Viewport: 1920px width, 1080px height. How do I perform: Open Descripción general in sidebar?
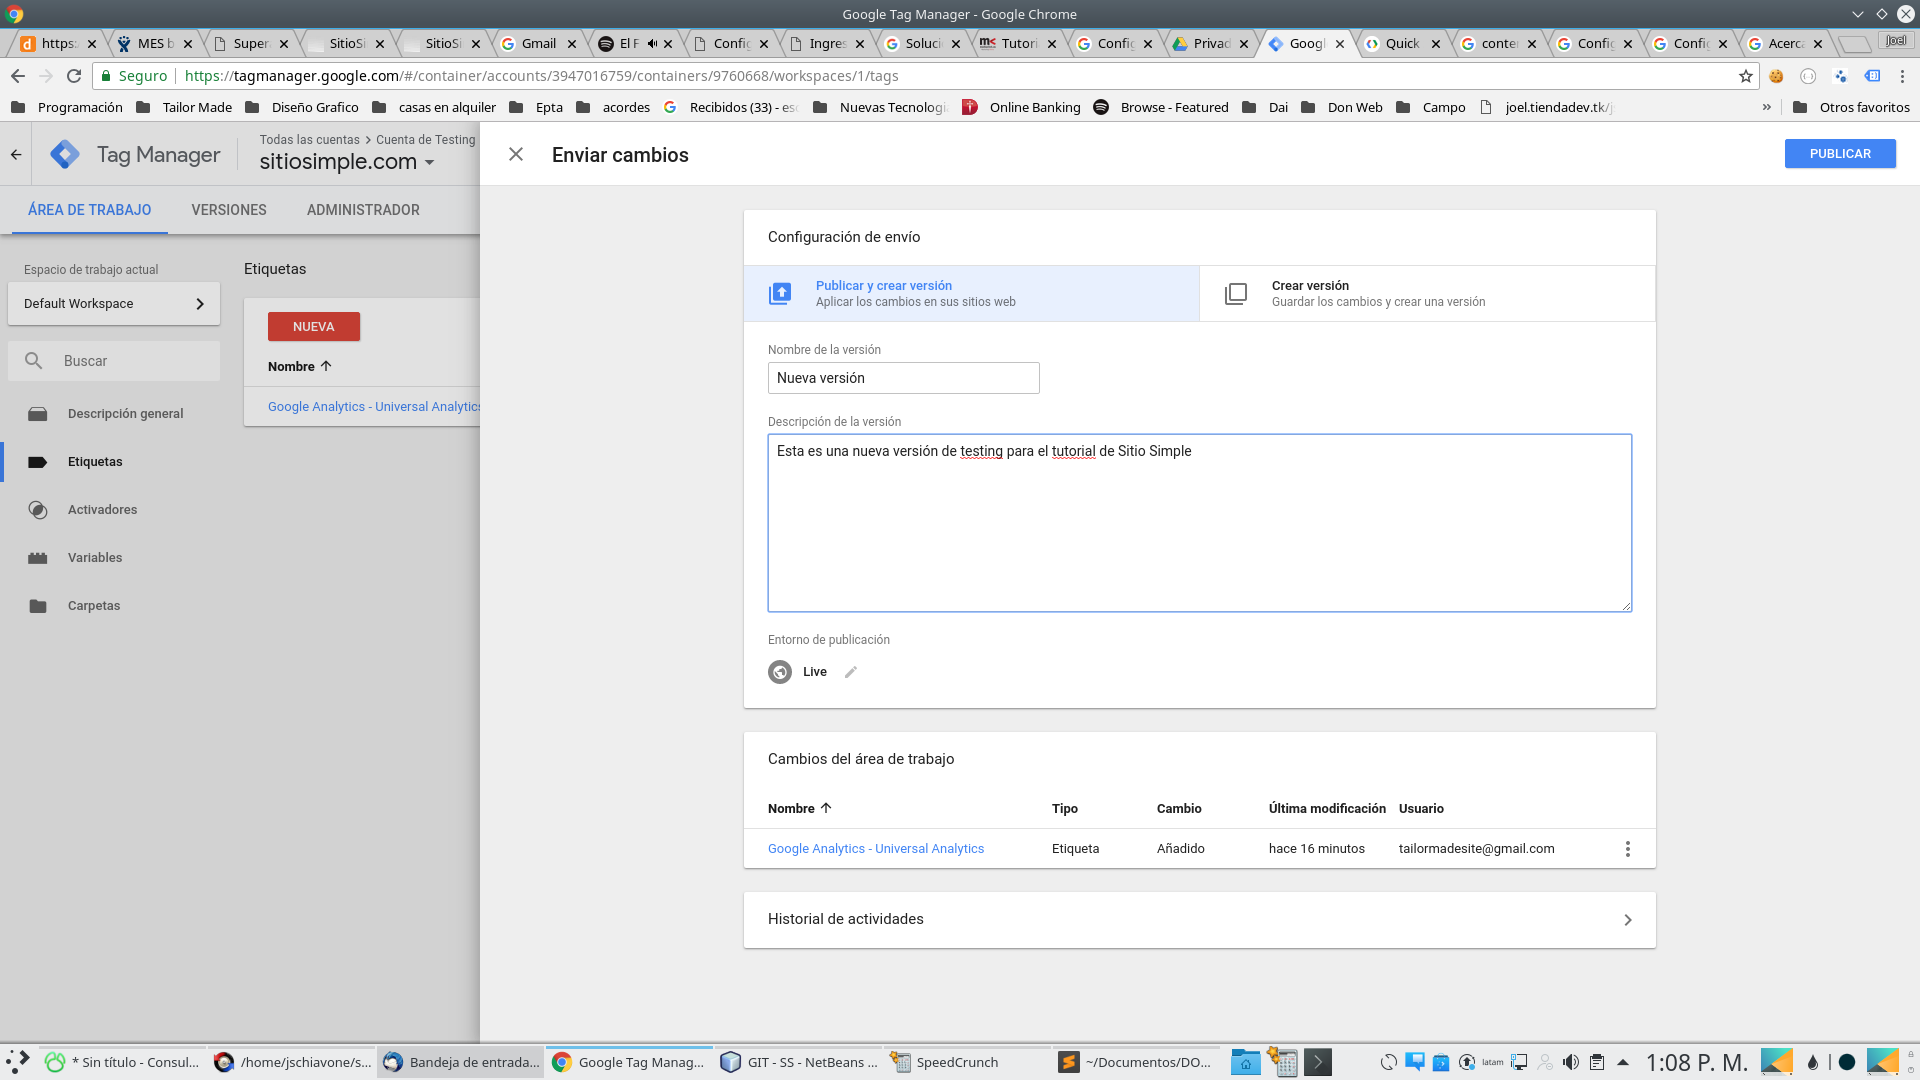125,414
